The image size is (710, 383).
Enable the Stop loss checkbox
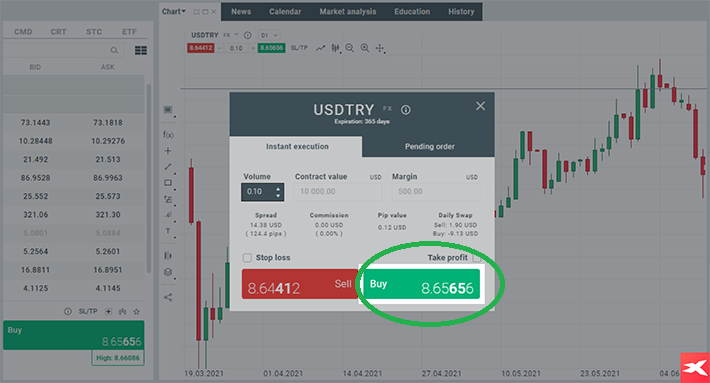click(247, 258)
